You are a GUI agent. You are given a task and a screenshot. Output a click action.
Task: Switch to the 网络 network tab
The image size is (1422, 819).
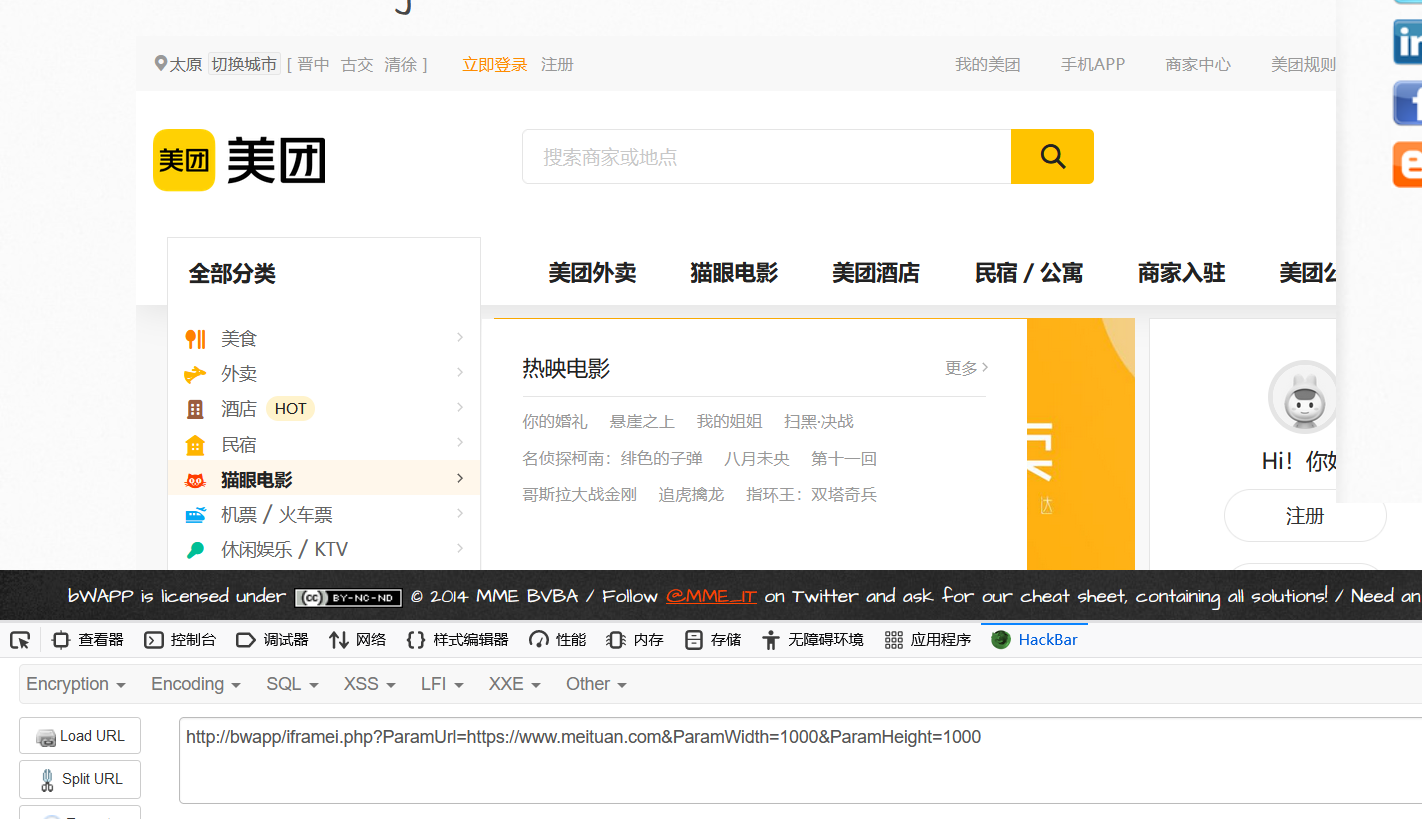[357, 640]
